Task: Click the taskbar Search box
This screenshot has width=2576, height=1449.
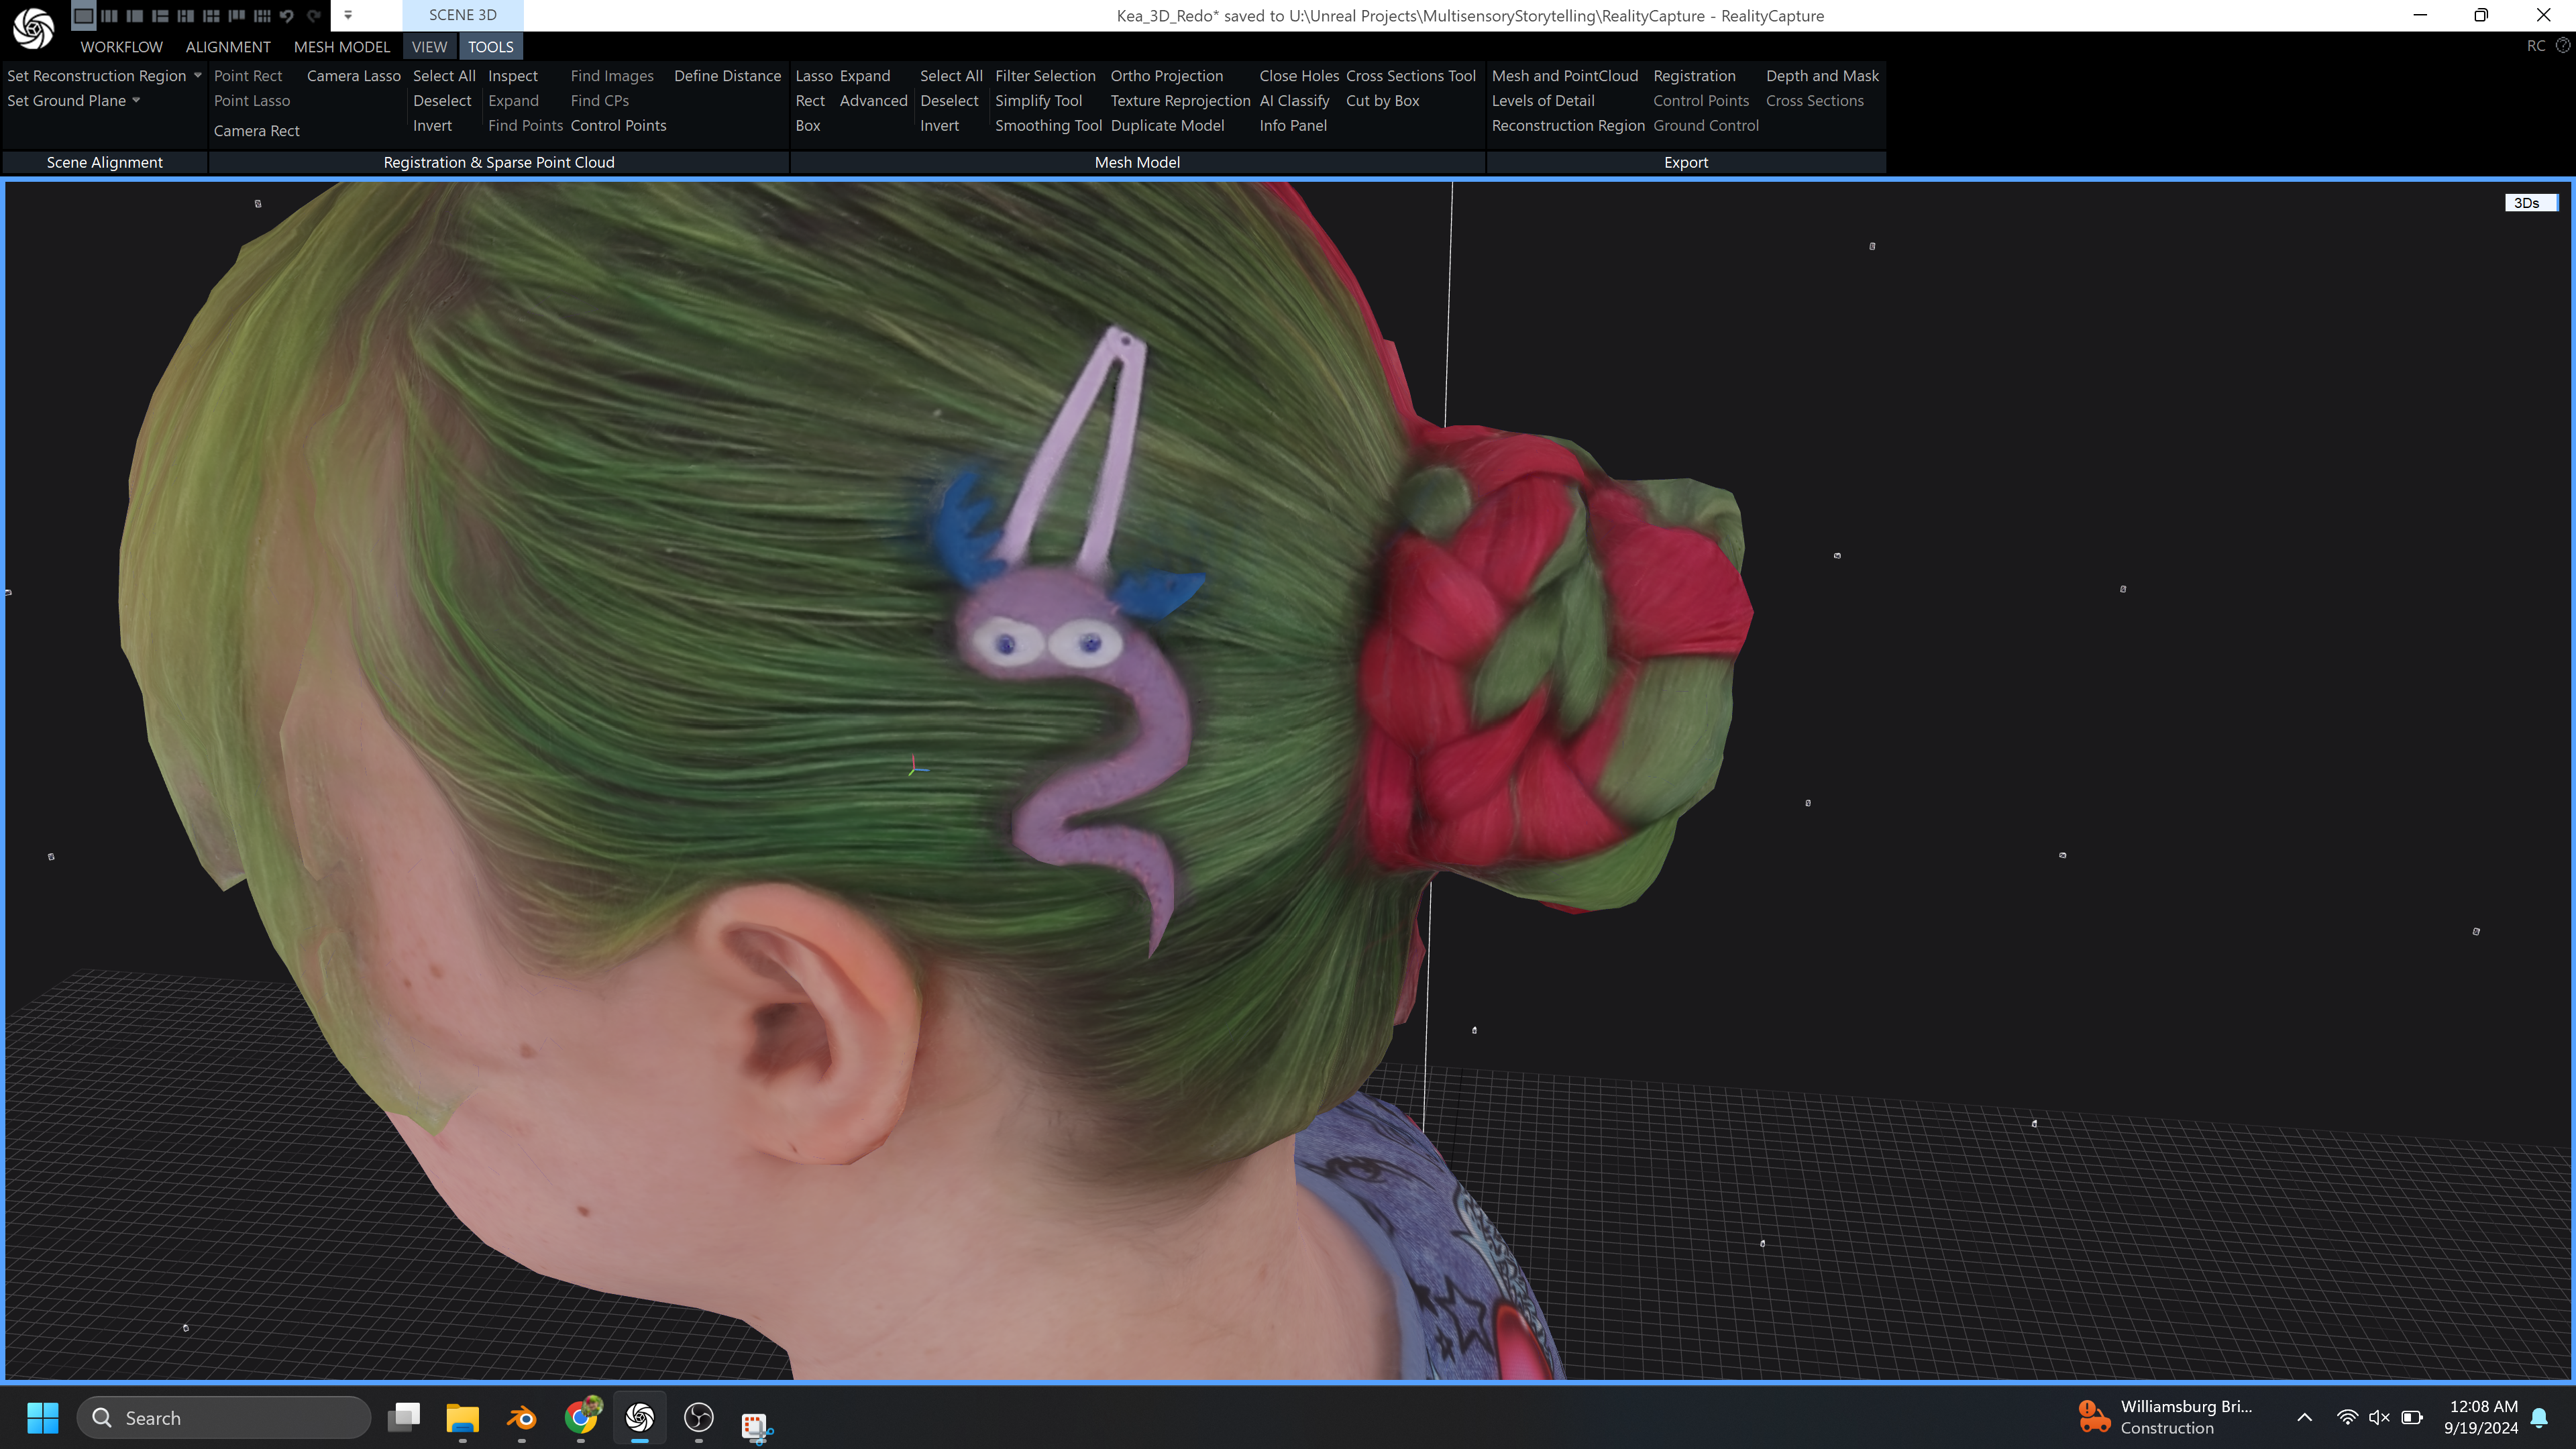Action: (223, 1418)
